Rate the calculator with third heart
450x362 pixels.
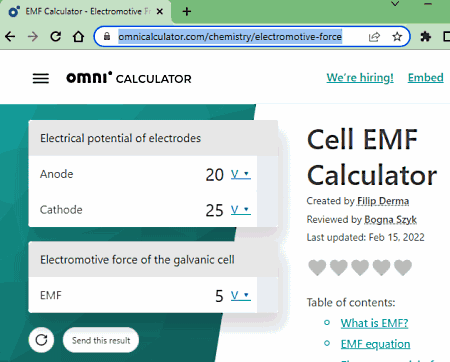click(360, 268)
